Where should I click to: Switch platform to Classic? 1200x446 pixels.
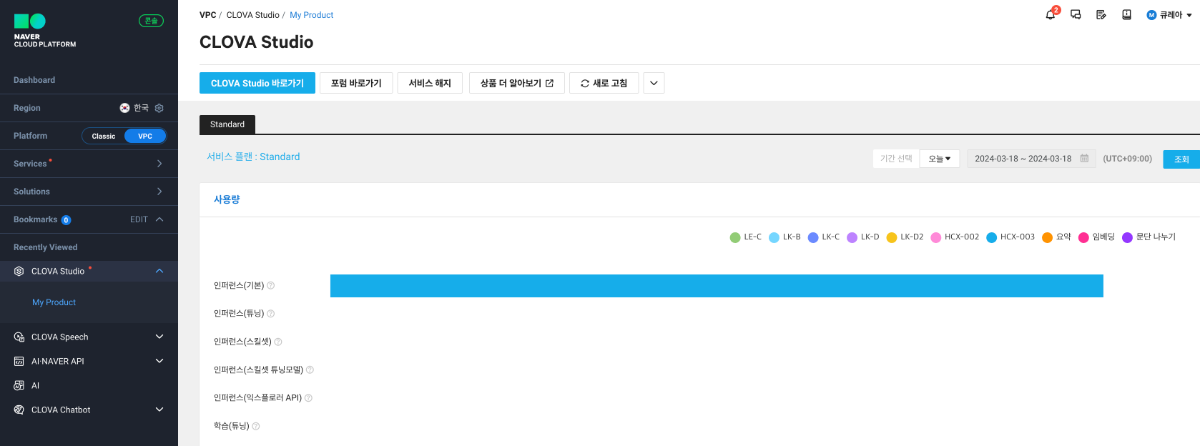pyautogui.click(x=104, y=136)
